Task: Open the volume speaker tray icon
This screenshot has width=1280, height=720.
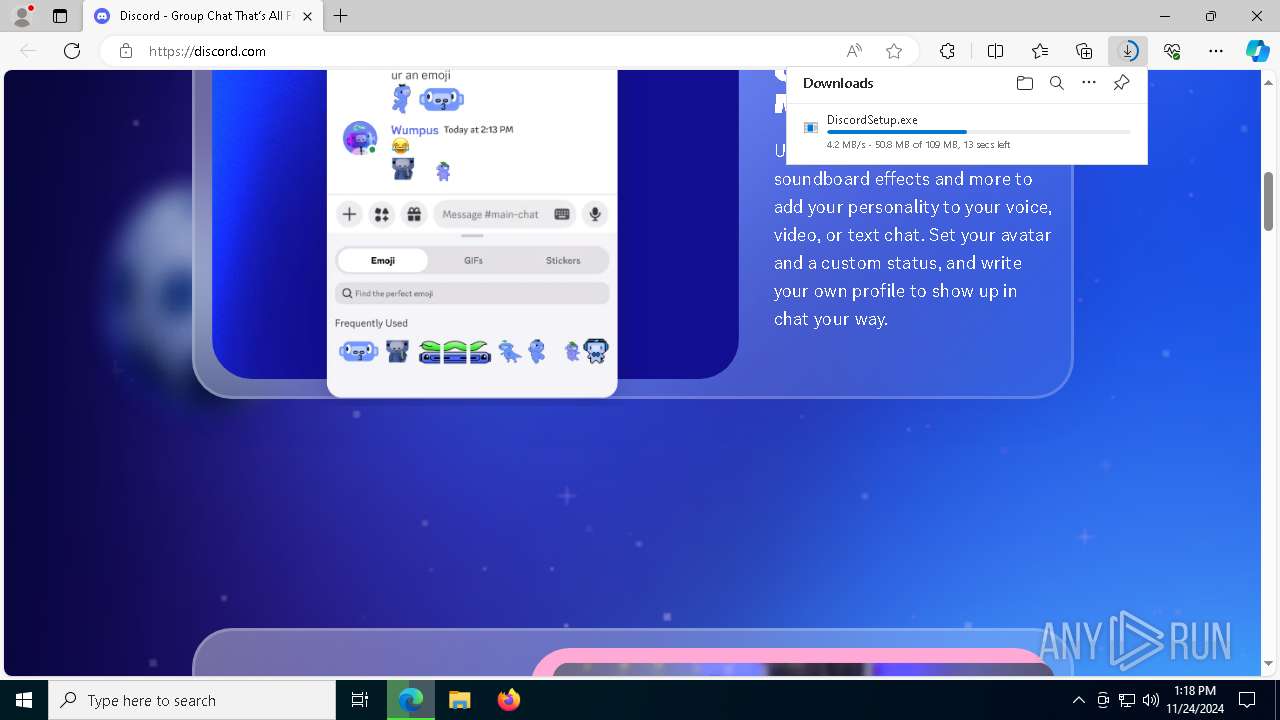Action: point(1151,700)
